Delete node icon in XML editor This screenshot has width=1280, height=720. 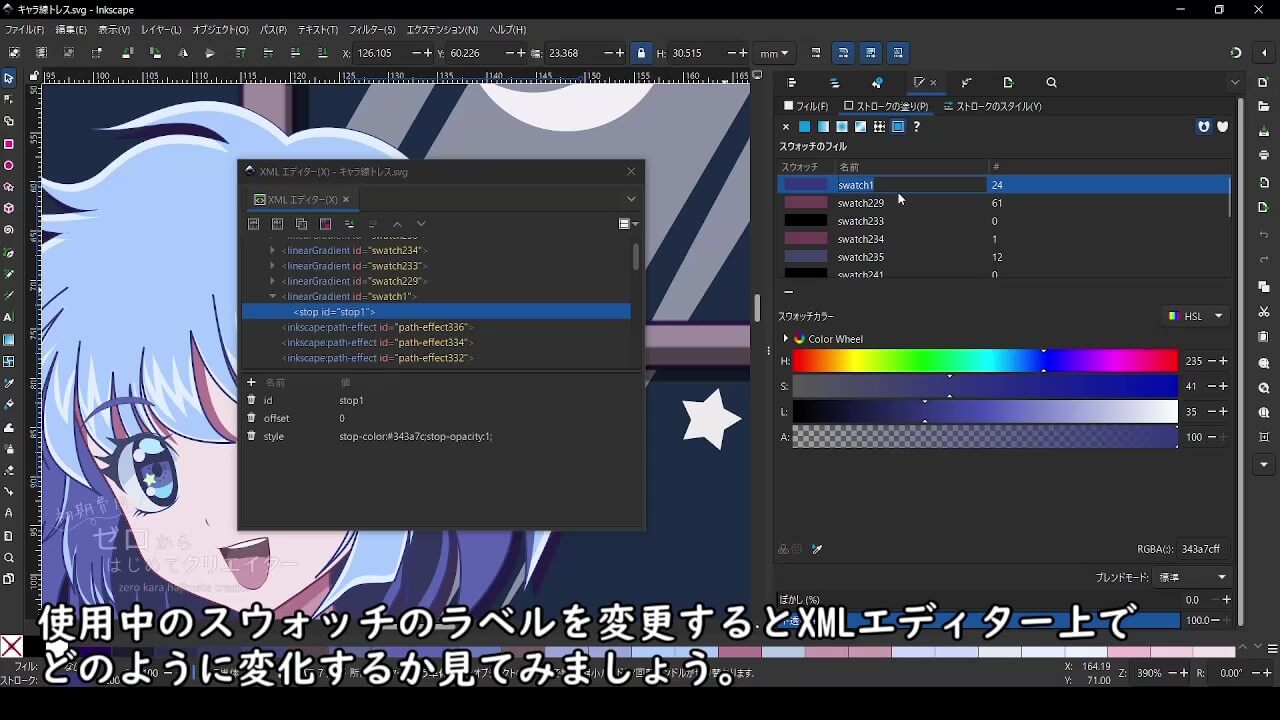[x=325, y=224]
